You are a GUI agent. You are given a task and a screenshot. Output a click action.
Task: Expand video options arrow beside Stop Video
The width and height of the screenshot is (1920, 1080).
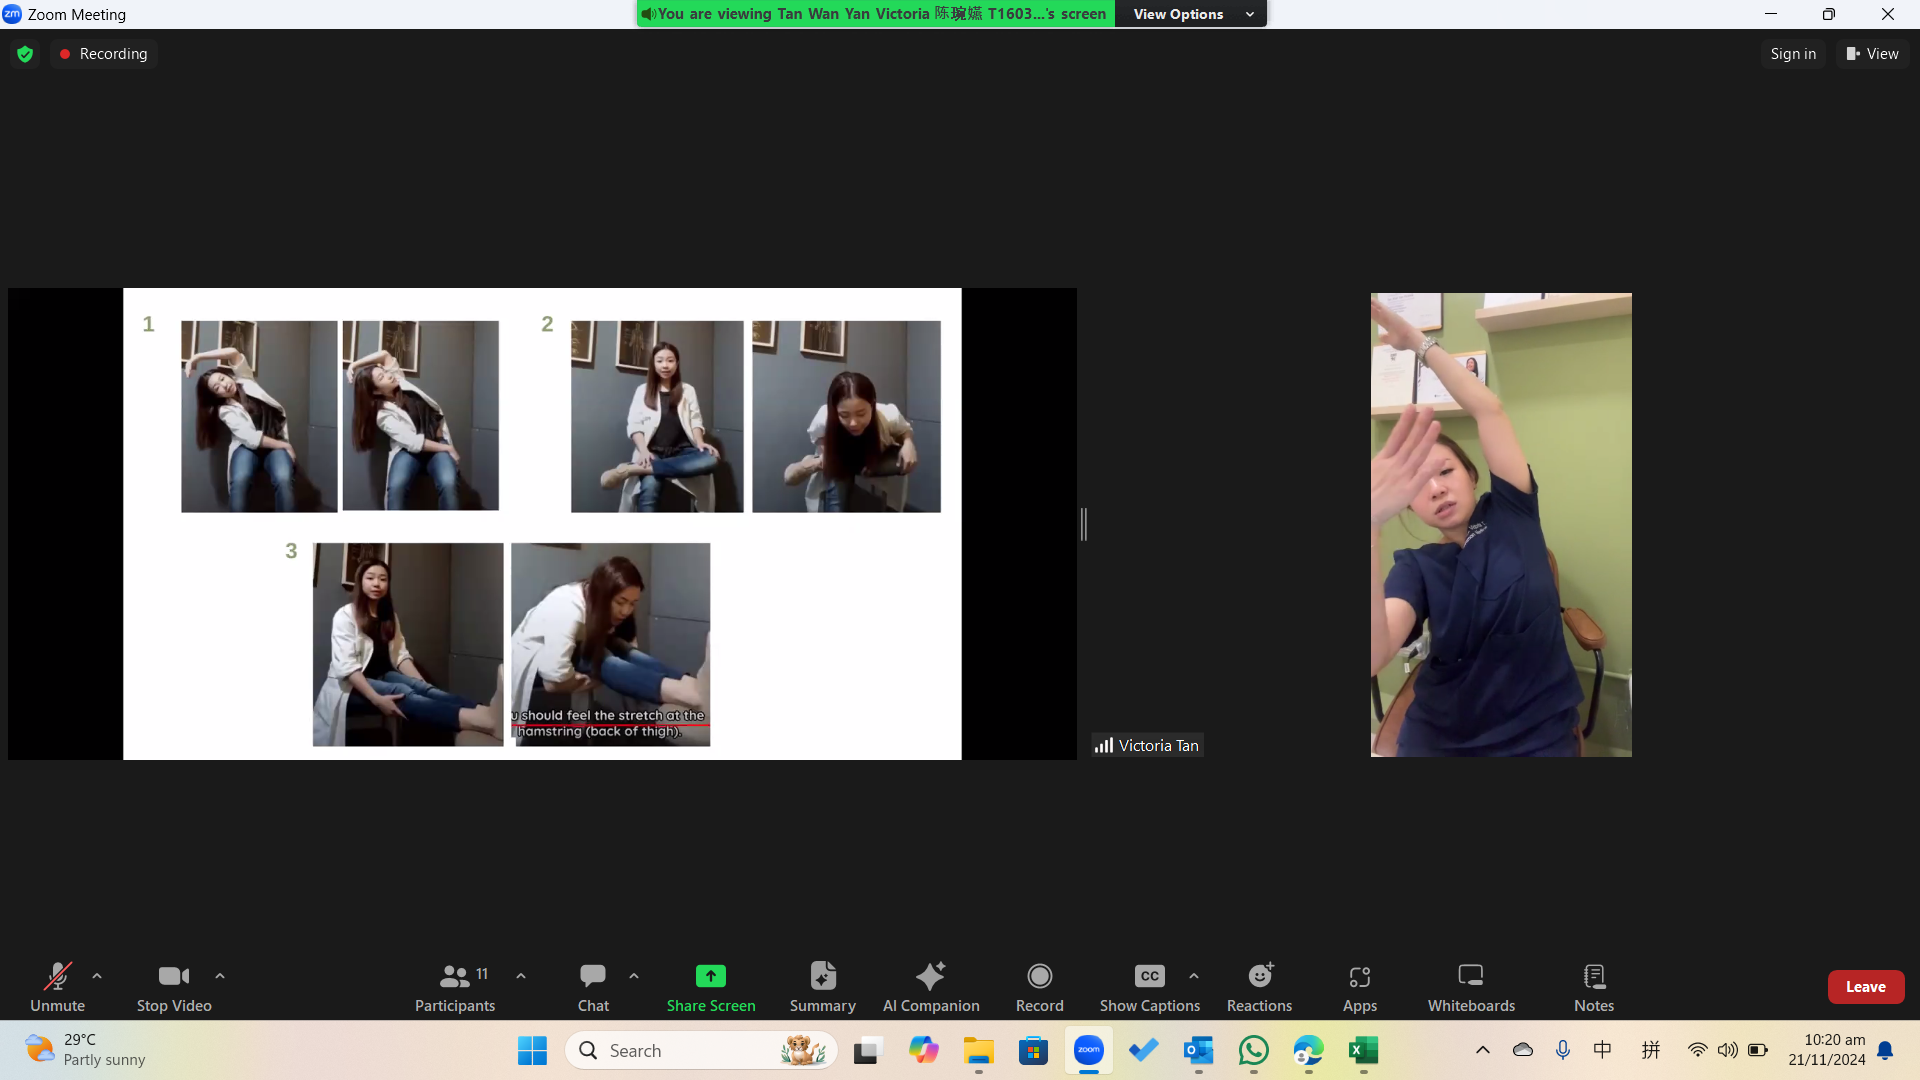coord(220,976)
